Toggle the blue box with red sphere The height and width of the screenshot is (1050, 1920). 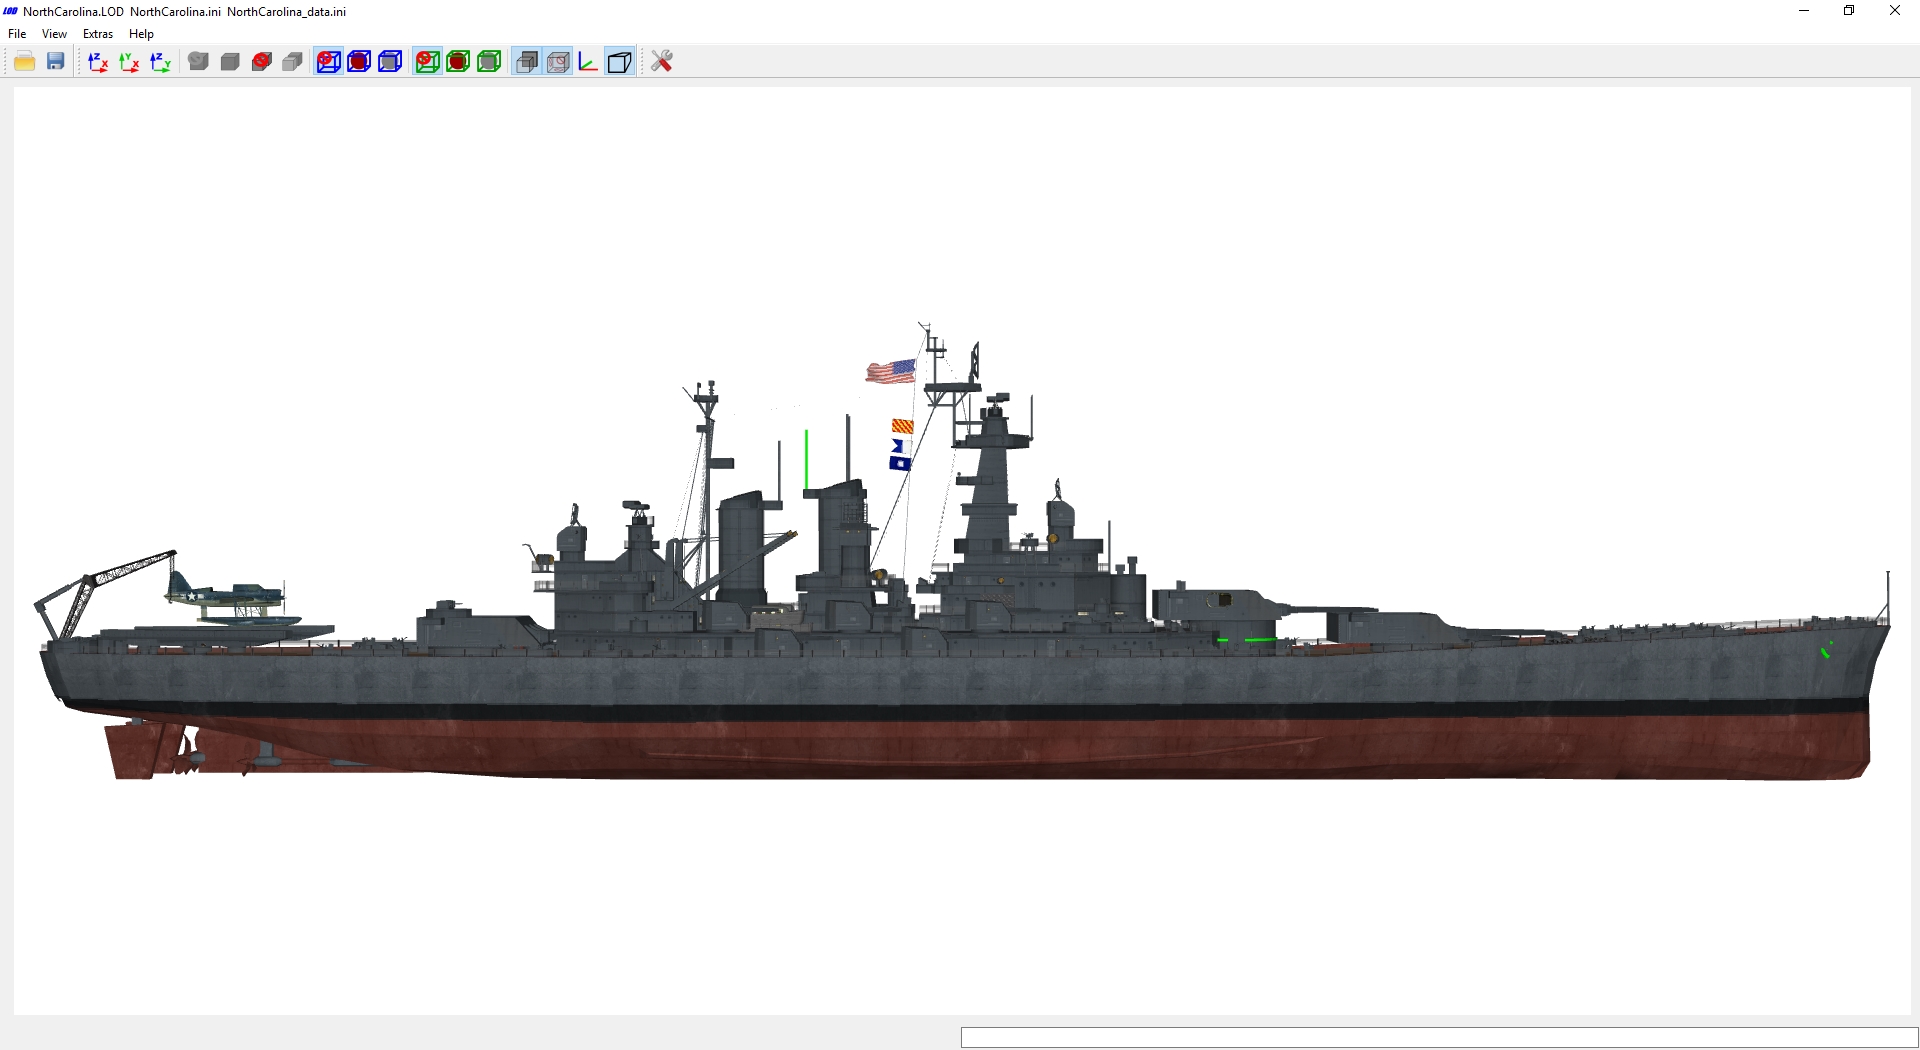click(x=359, y=62)
